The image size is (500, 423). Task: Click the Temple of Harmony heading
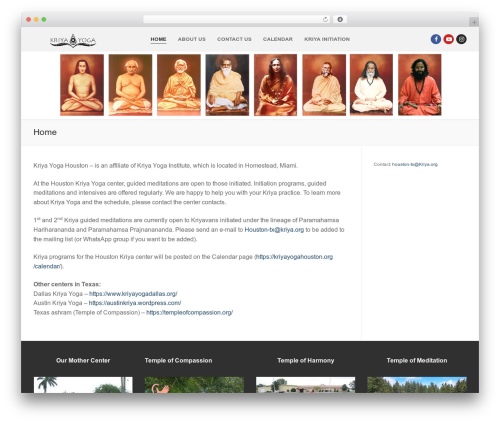306,360
